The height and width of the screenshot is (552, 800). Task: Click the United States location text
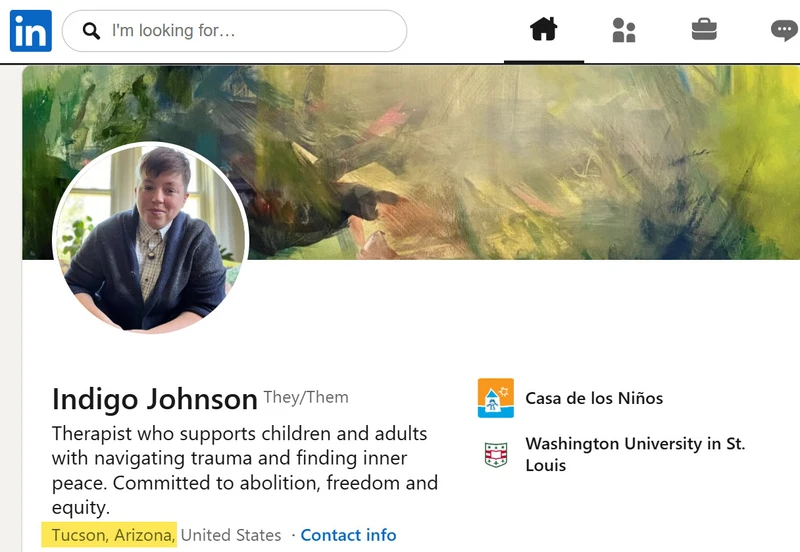[x=231, y=535]
